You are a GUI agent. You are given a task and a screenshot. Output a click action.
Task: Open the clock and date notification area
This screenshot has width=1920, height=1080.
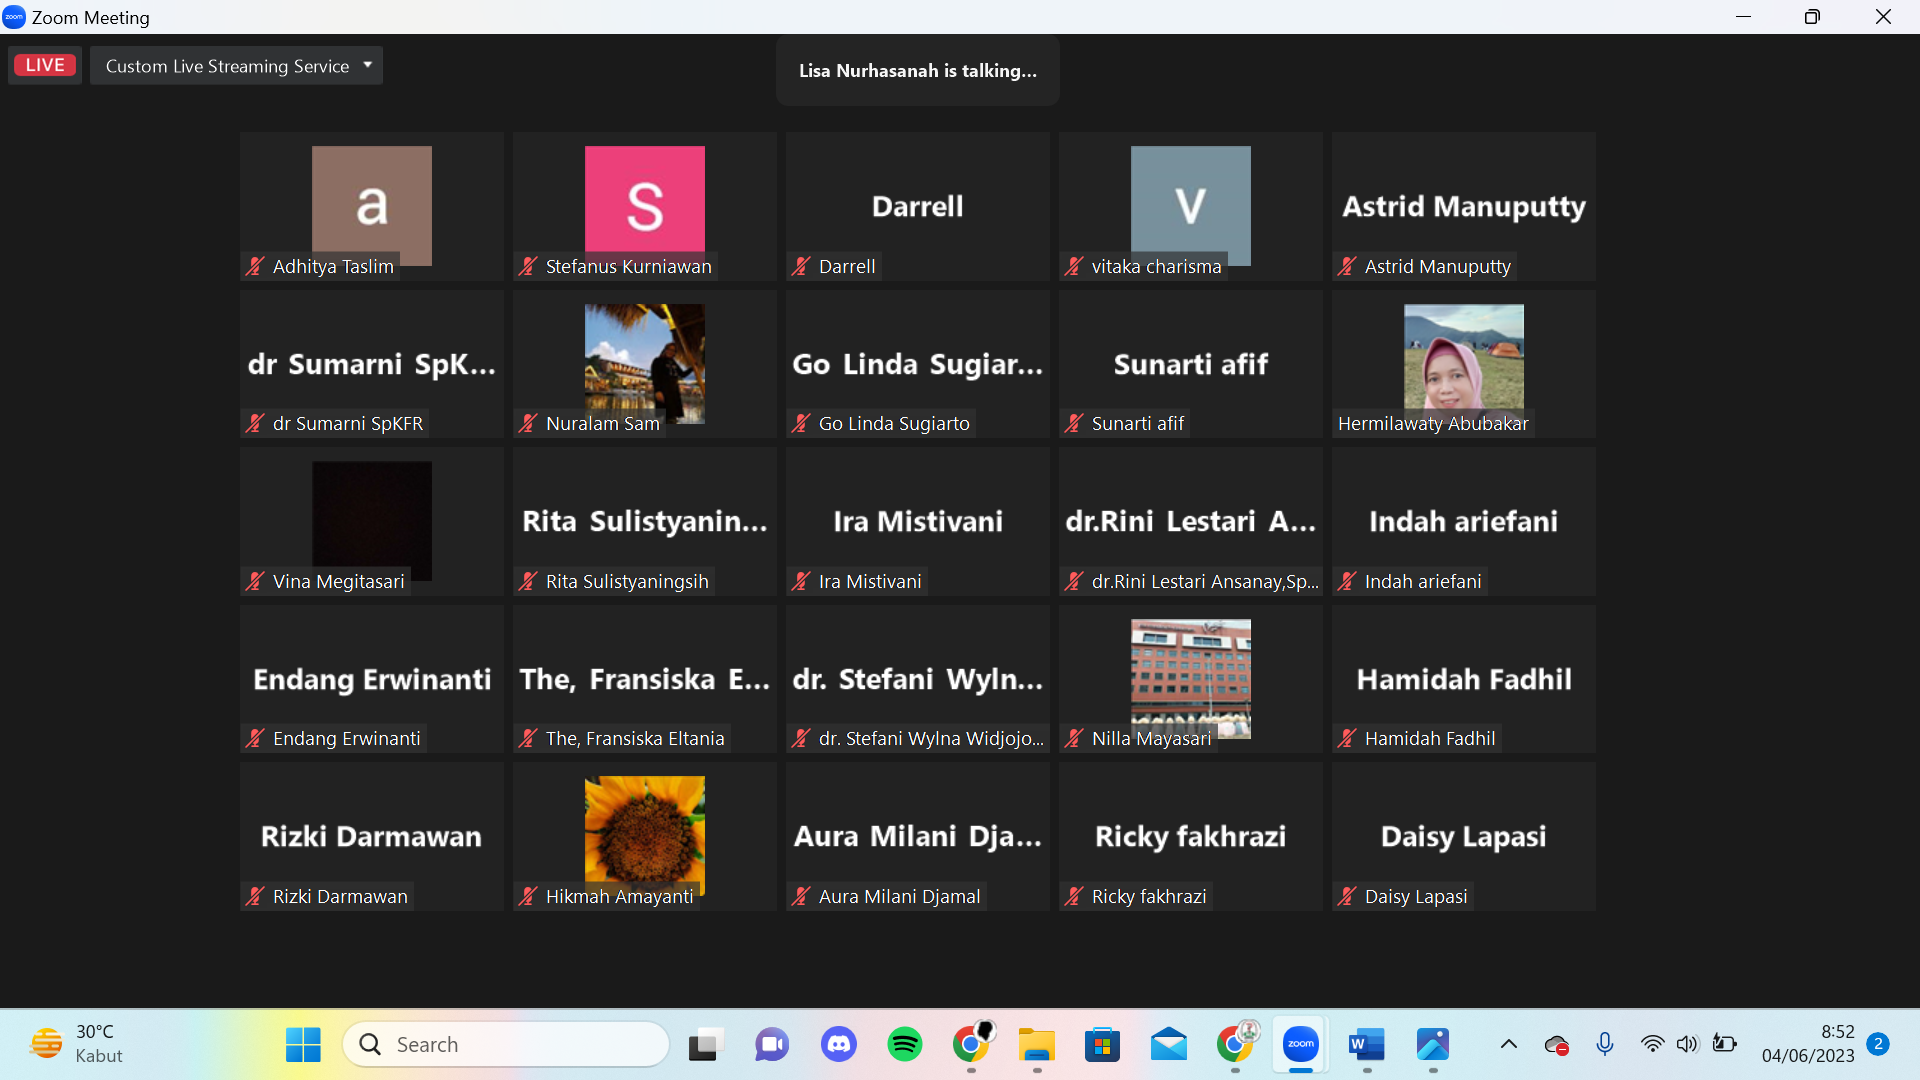coord(1807,1044)
